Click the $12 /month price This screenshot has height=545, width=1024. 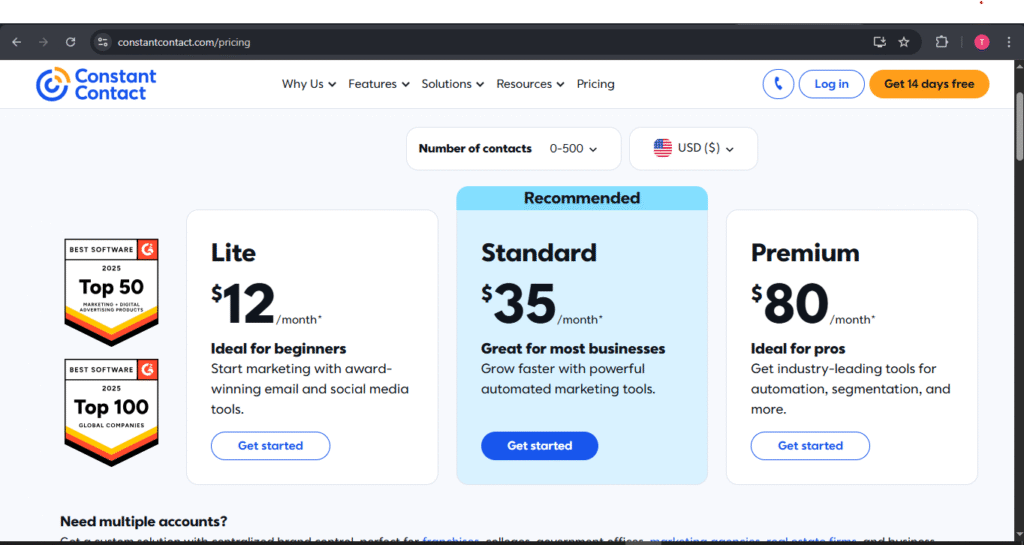266,304
